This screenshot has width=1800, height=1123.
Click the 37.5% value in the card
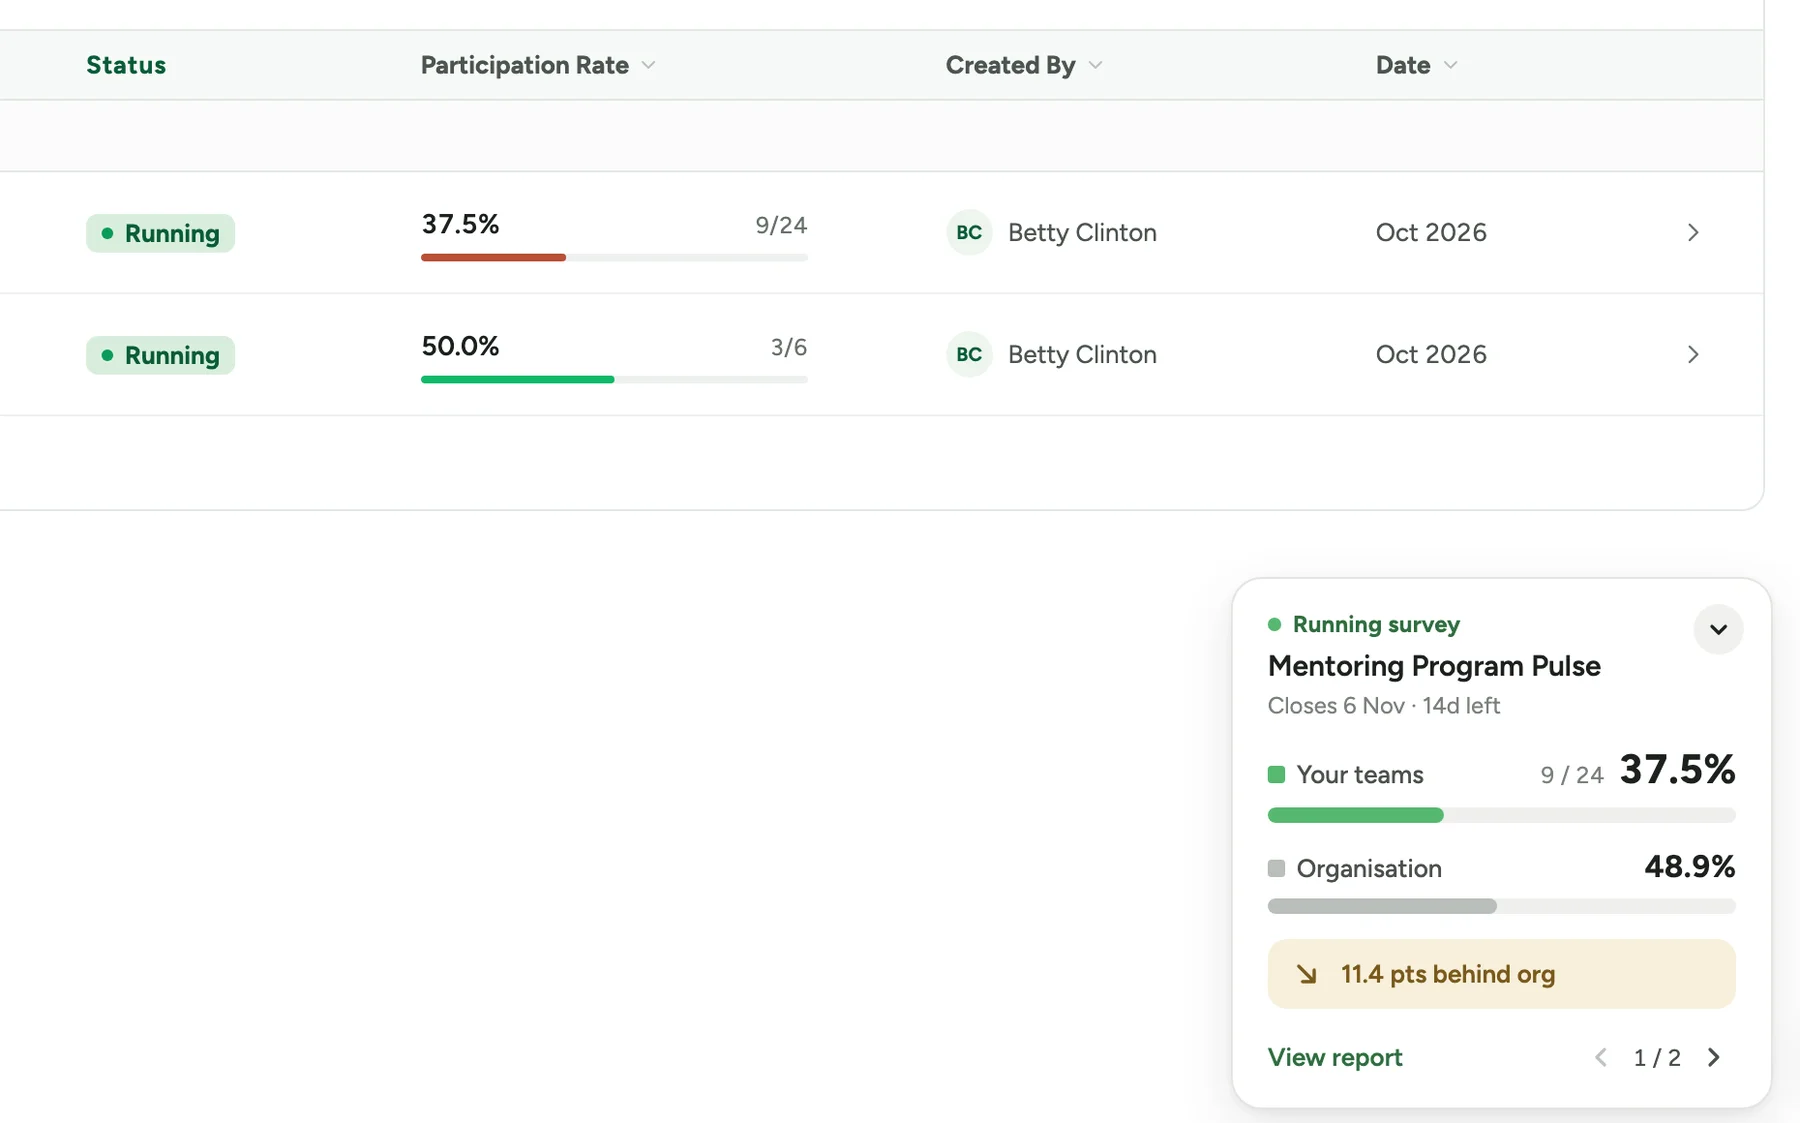(1677, 770)
